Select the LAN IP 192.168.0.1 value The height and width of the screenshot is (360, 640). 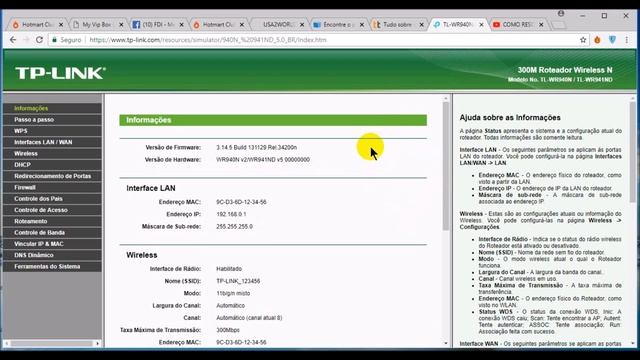pyautogui.click(x=231, y=214)
